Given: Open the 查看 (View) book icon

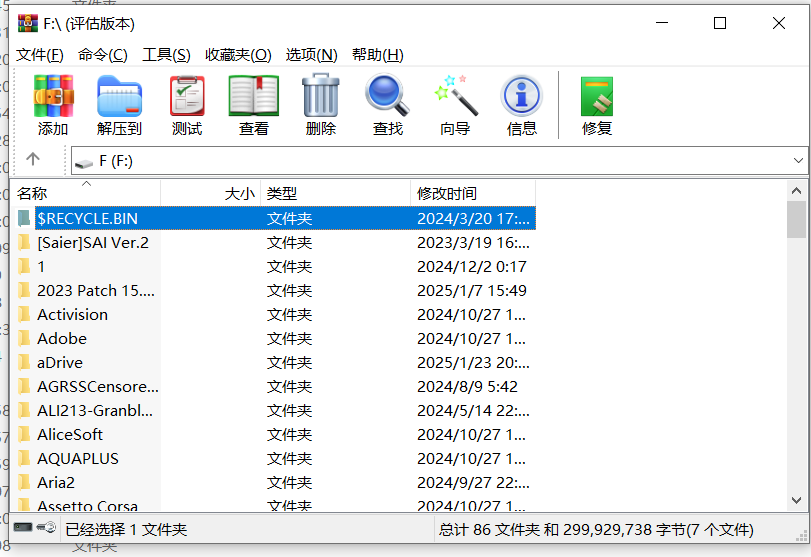Looking at the screenshot, I should (253, 96).
